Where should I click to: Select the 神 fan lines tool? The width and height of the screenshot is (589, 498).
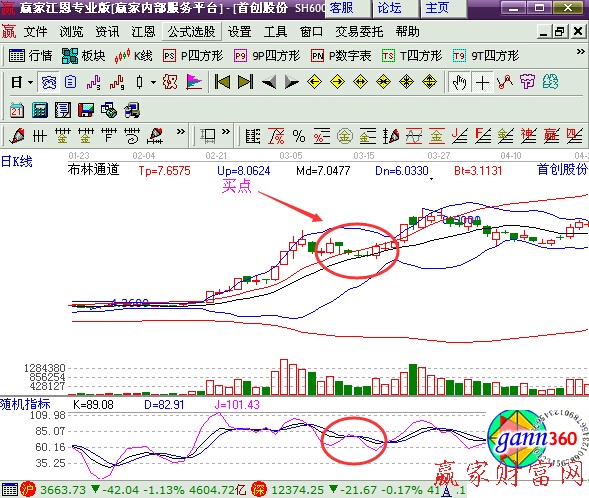coord(529,136)
